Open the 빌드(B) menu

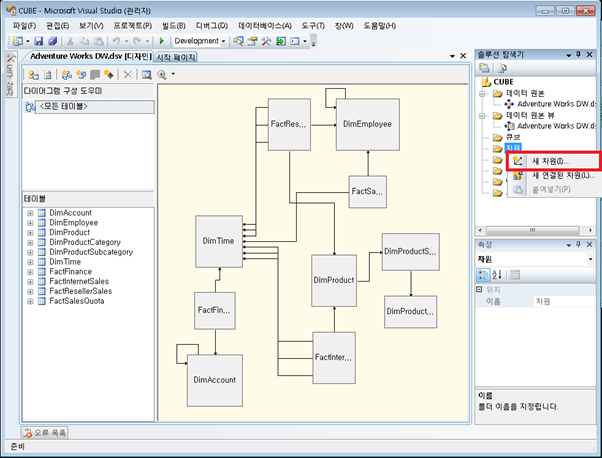pyautogui.click(x=174, y=26)
